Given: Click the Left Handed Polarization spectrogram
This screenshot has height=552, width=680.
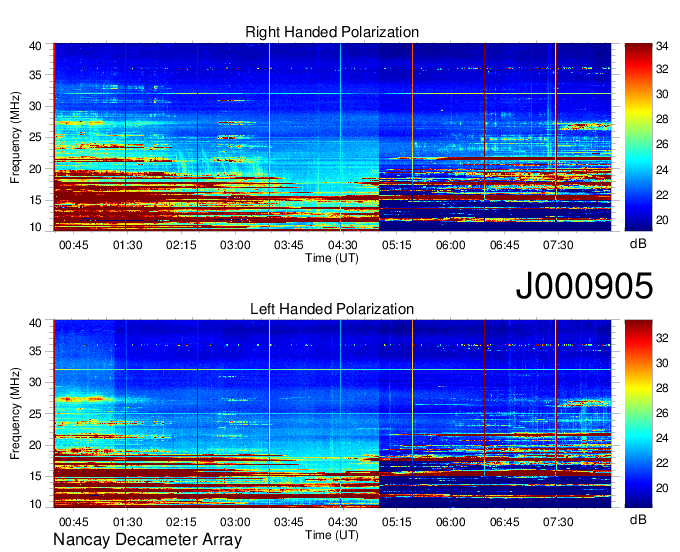Looking at the screenshot, I should (x=332, y=414).
